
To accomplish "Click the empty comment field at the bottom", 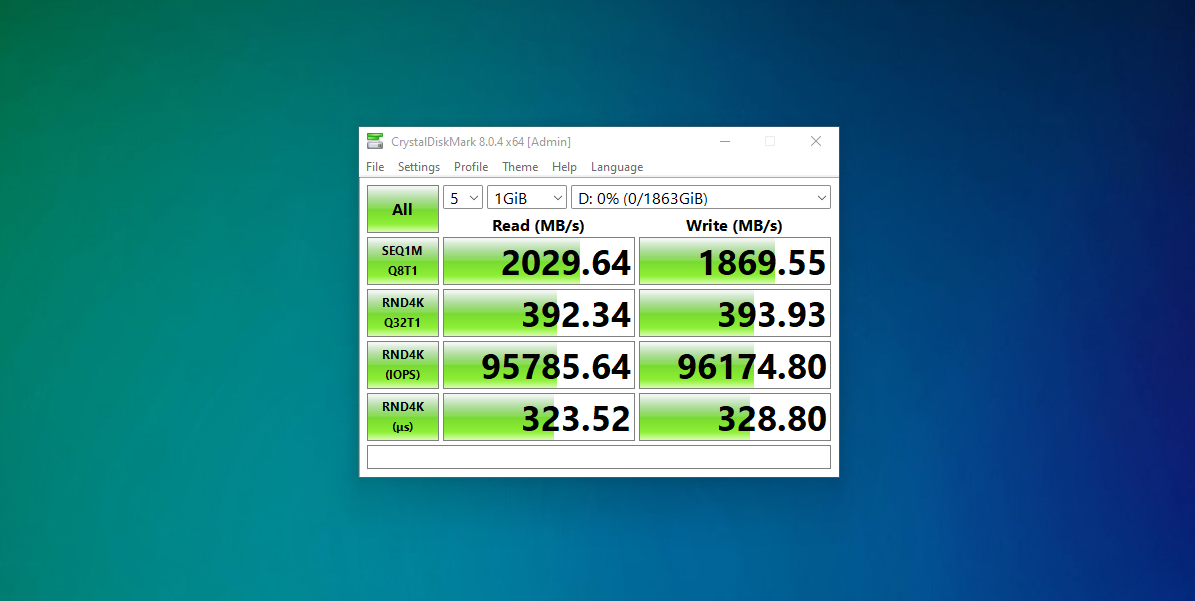I will (x=599, y=457).
